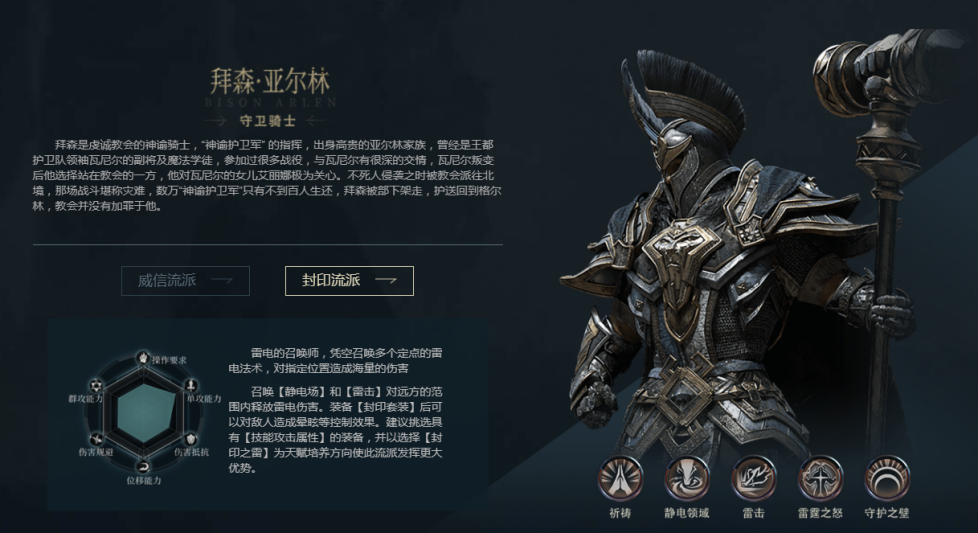The width and height of the screenshot is (978, 533).
Task: Switch to the 封印流派 tab
Action: click(349, 281)
